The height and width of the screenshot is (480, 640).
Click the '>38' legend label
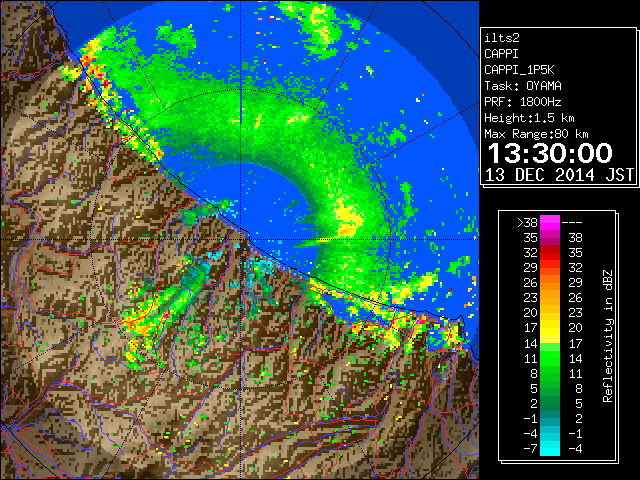(x=527, y=223)
